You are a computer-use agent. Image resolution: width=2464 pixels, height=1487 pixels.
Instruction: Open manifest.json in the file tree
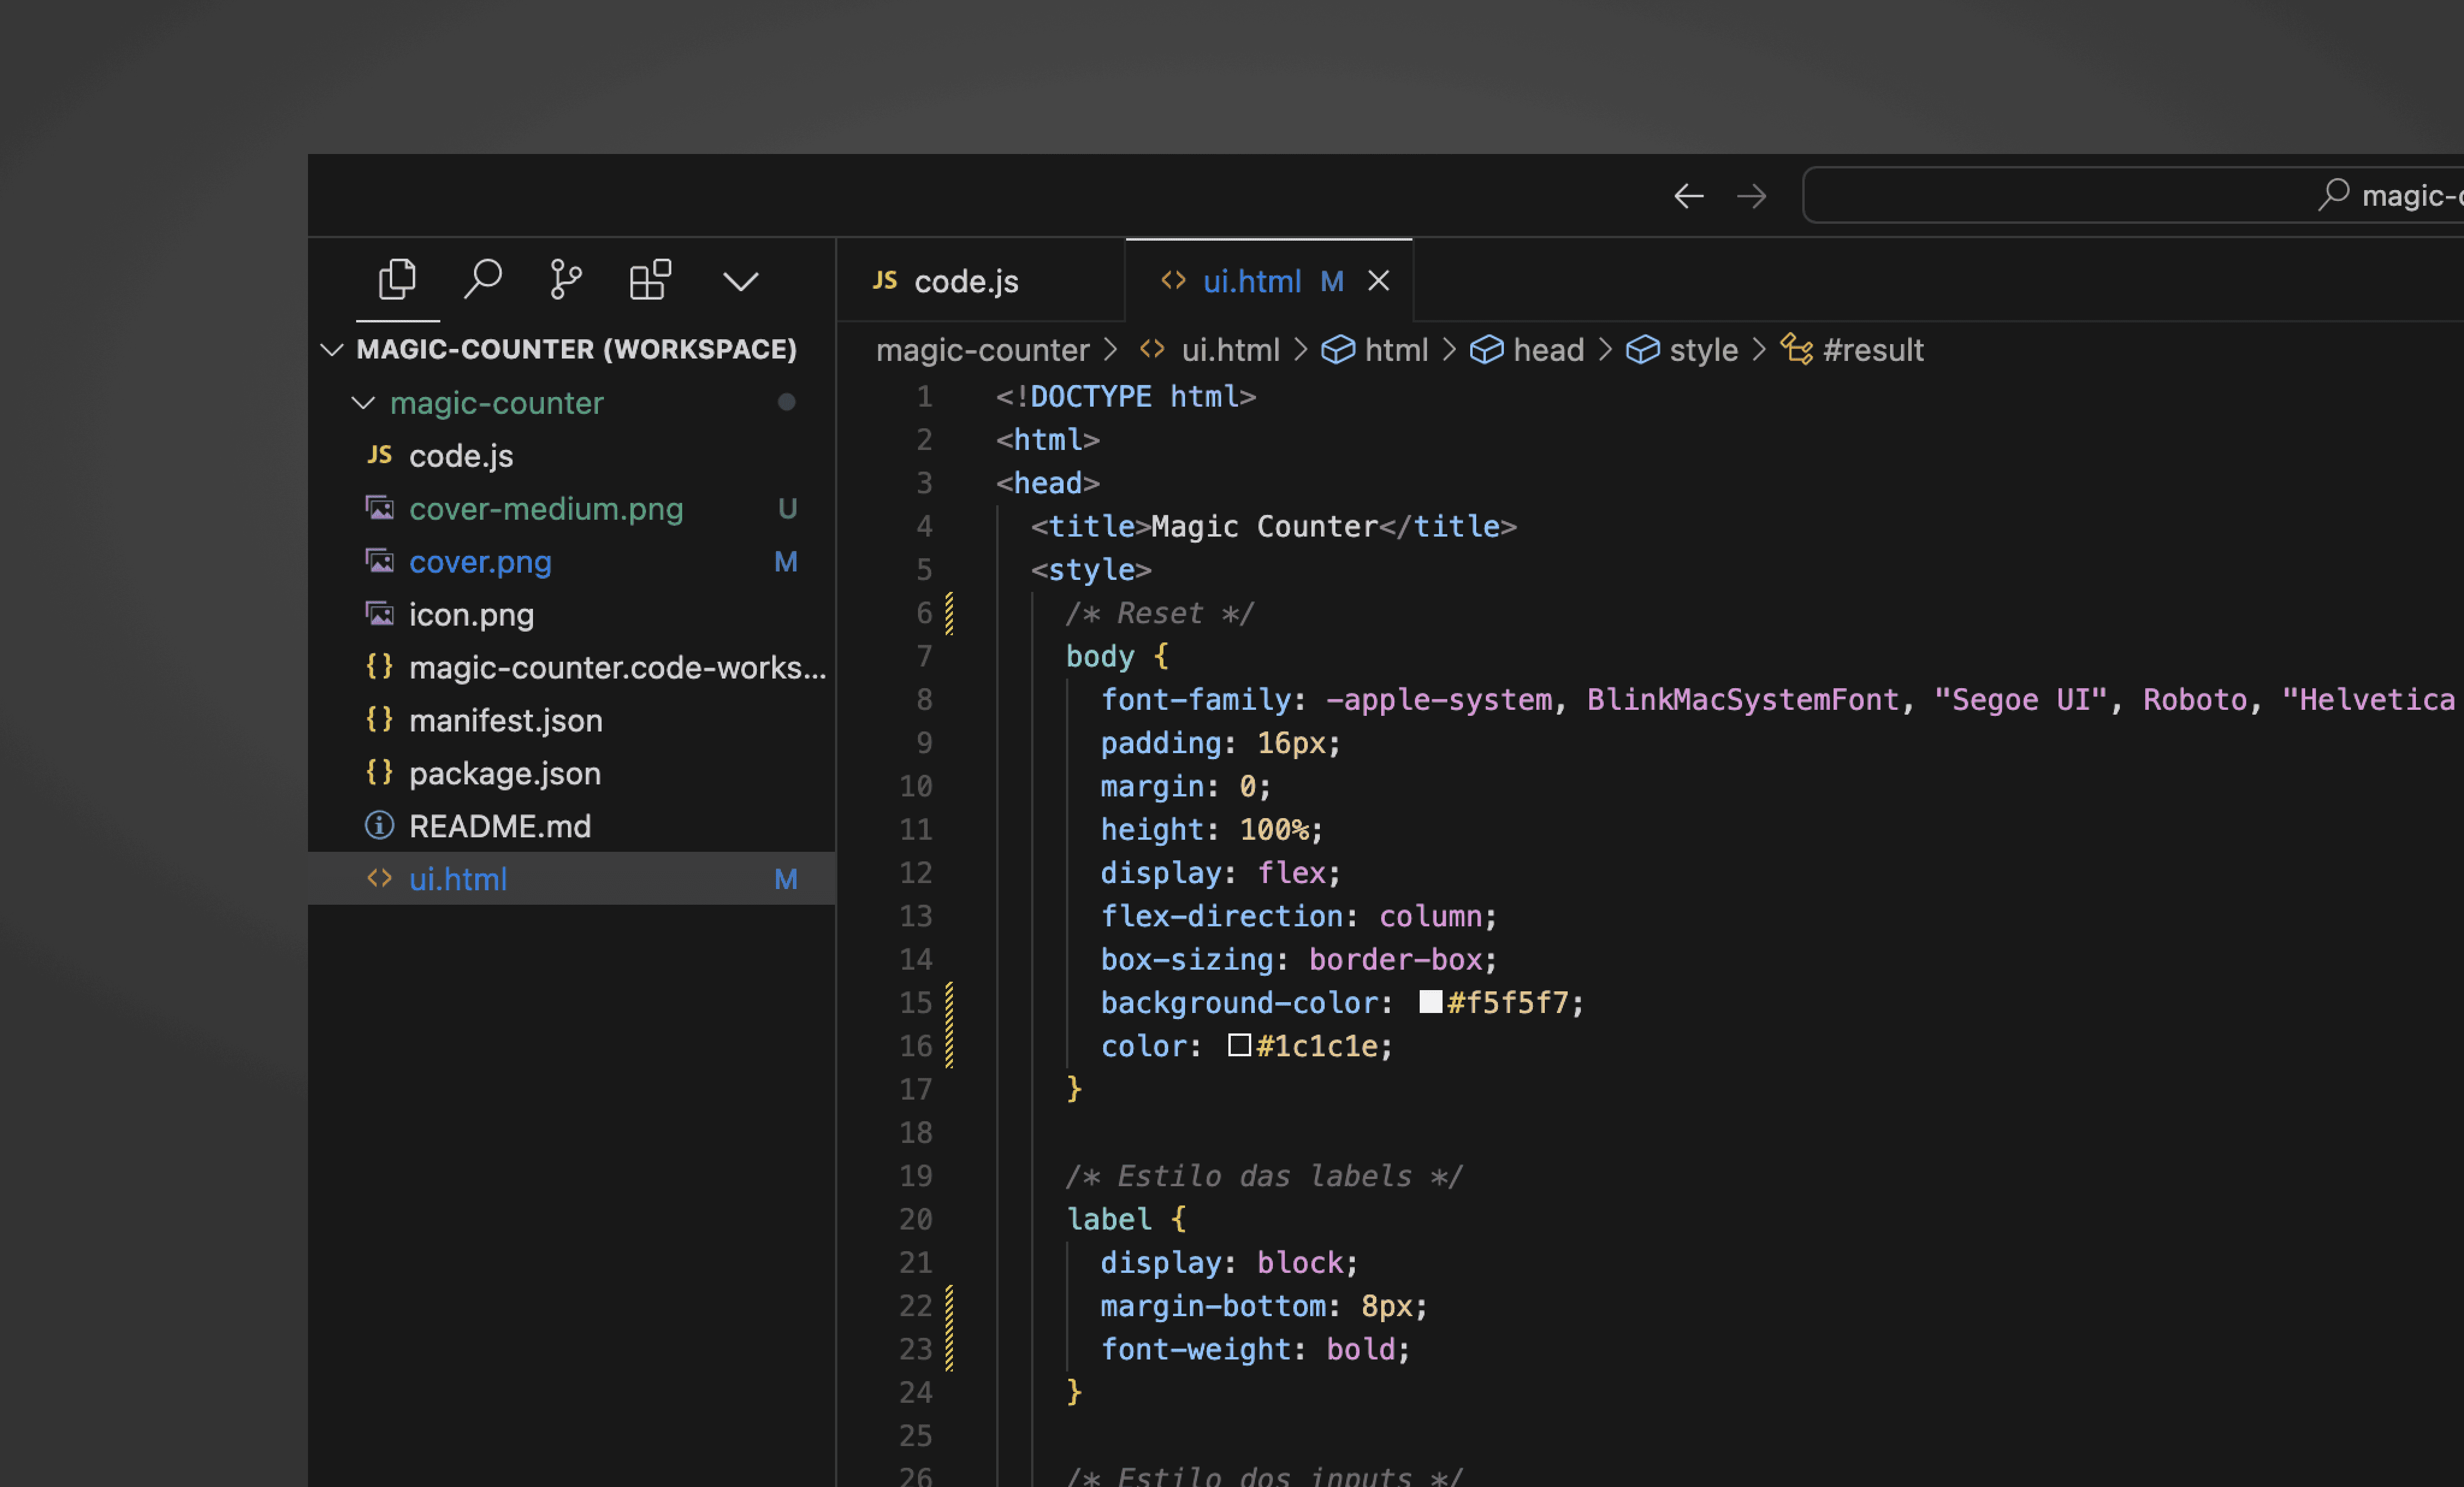[505, 720]
